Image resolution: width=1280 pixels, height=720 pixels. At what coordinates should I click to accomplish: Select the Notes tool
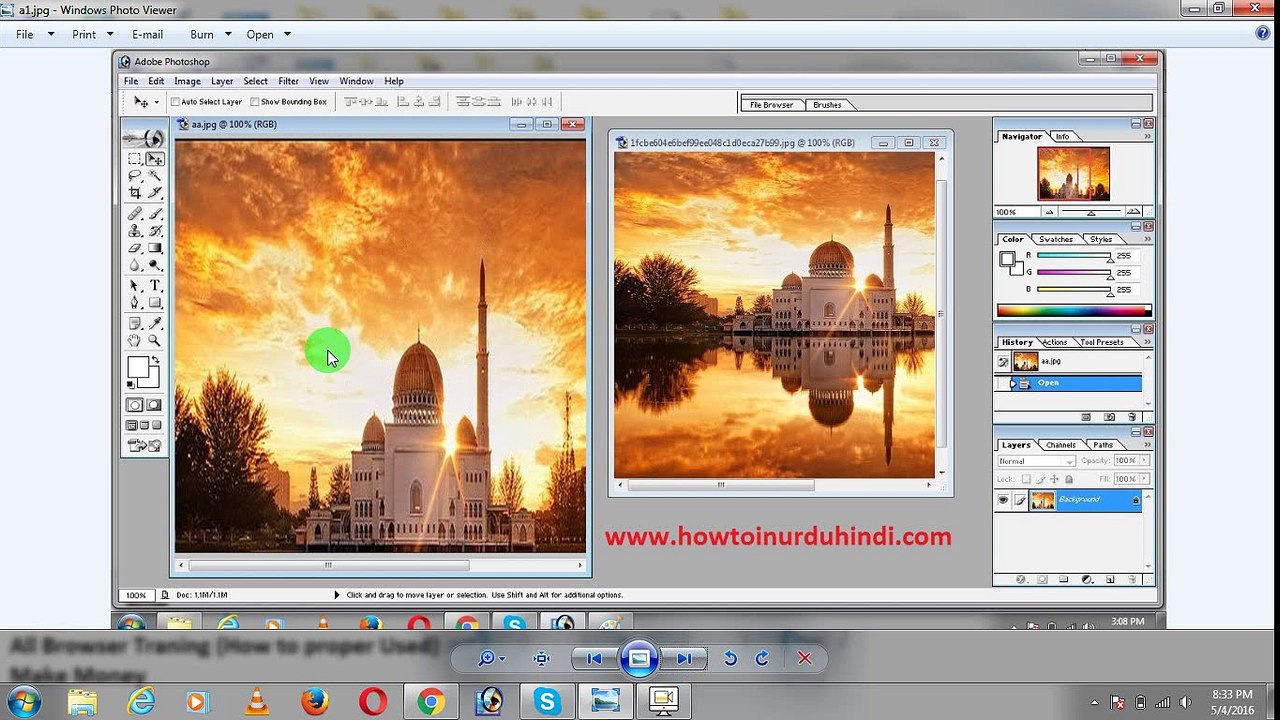tap(135, 323)
